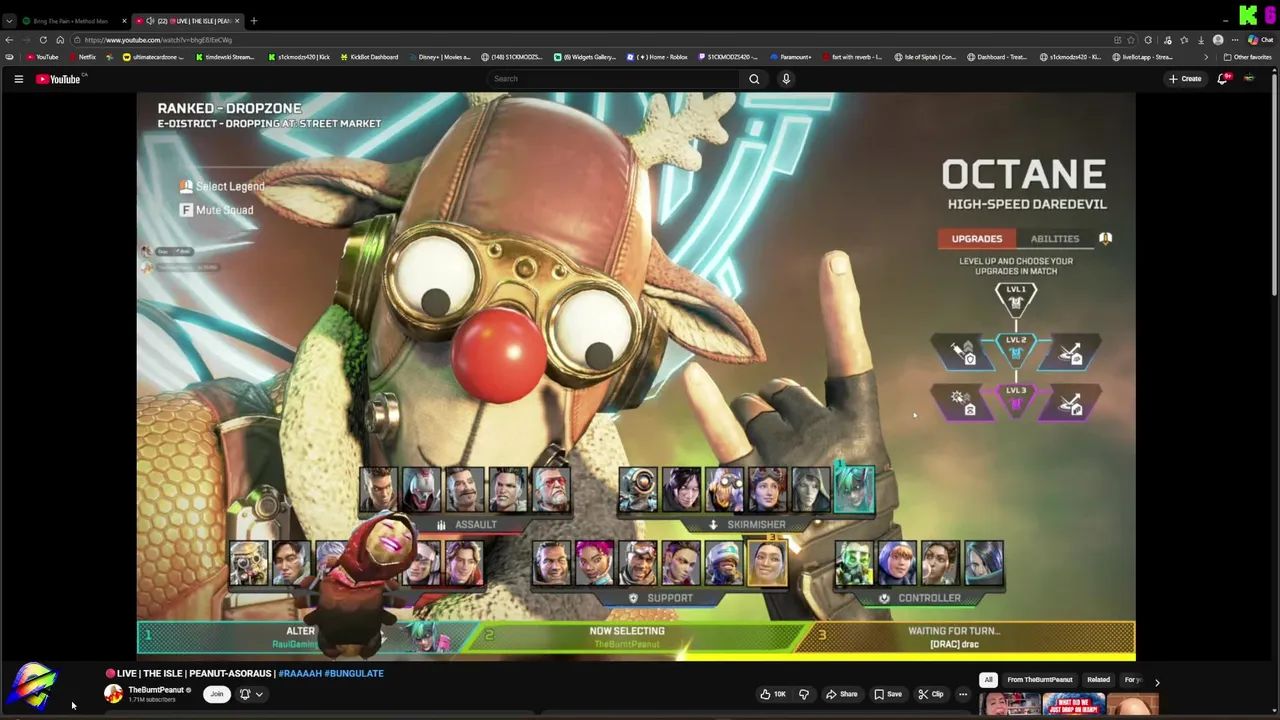Open the browser home page
The width and height of the screenshot is (1280, 720).
[x=60, y=40]
